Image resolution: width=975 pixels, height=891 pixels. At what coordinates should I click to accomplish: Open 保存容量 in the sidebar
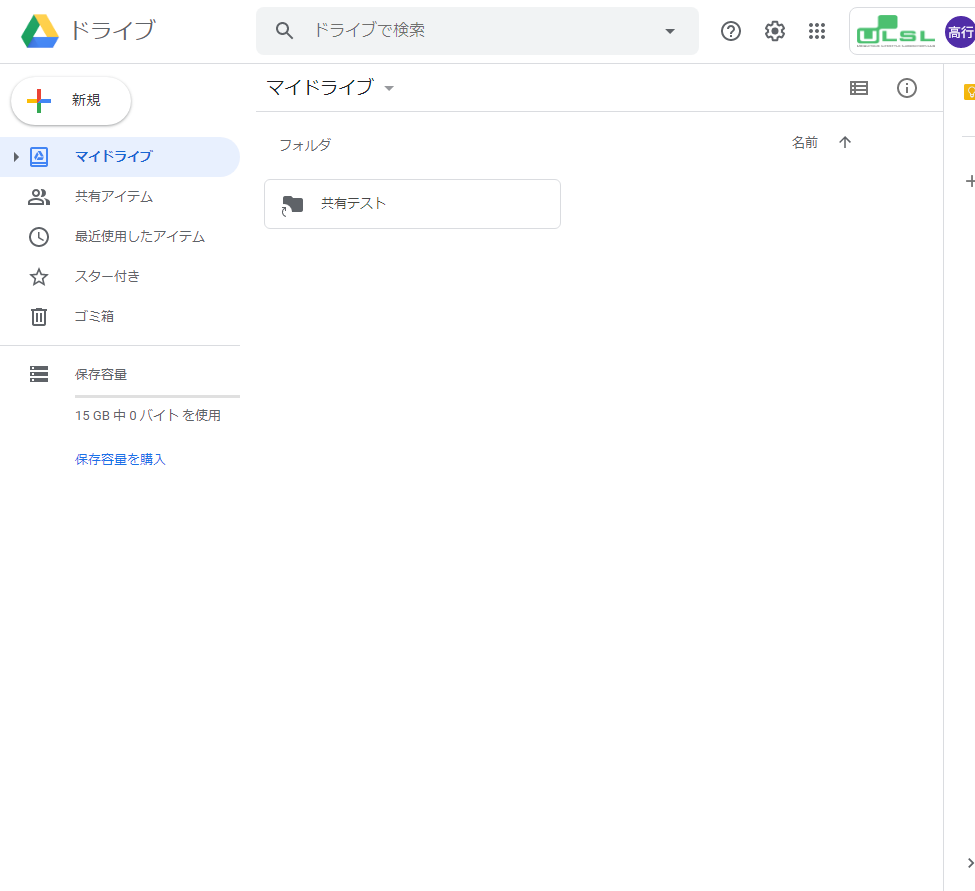(x=101, y=374)
